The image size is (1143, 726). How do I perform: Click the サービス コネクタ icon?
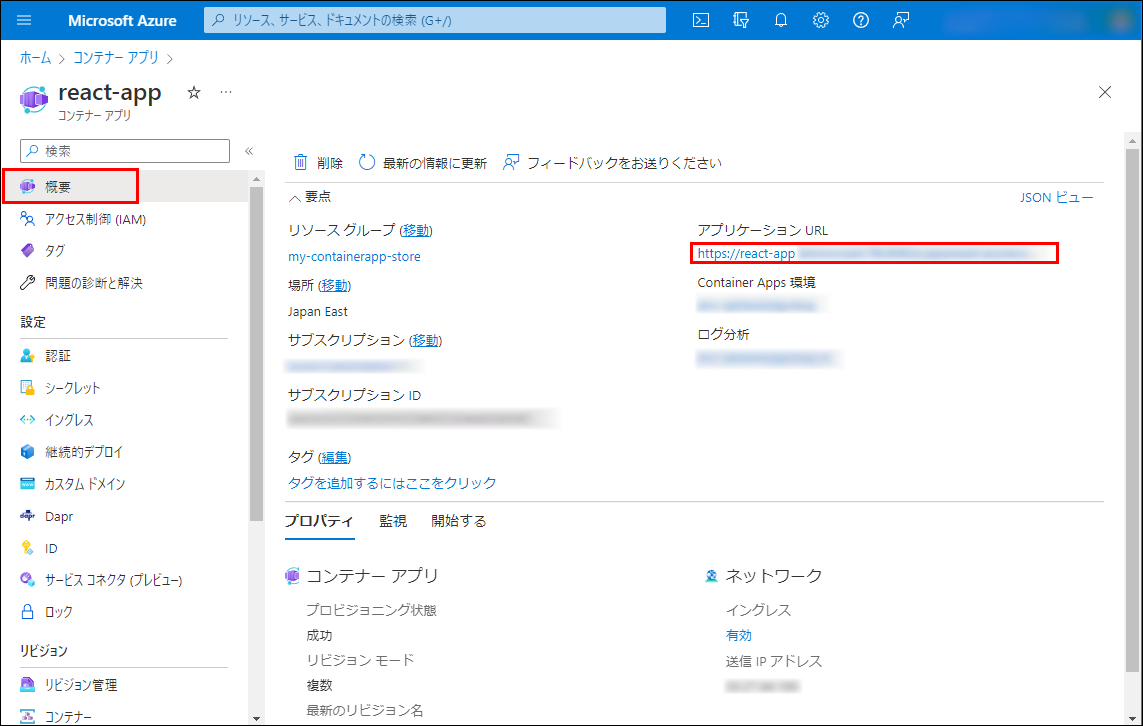click(x=28, y=580)
